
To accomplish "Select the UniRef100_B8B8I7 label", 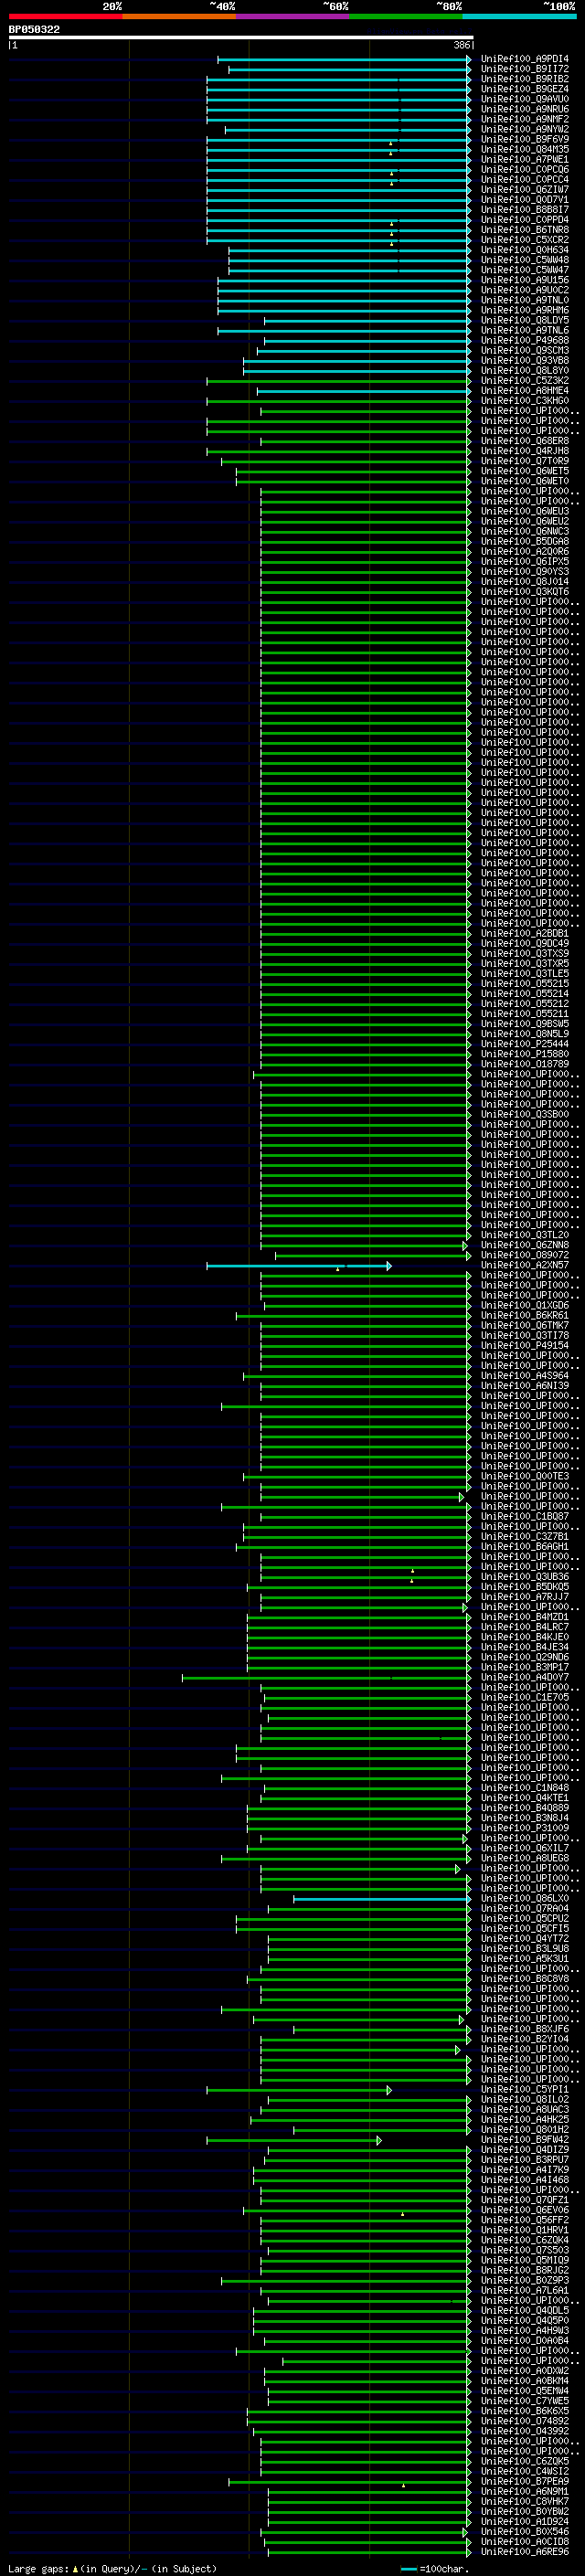I will tap(524, 210).
